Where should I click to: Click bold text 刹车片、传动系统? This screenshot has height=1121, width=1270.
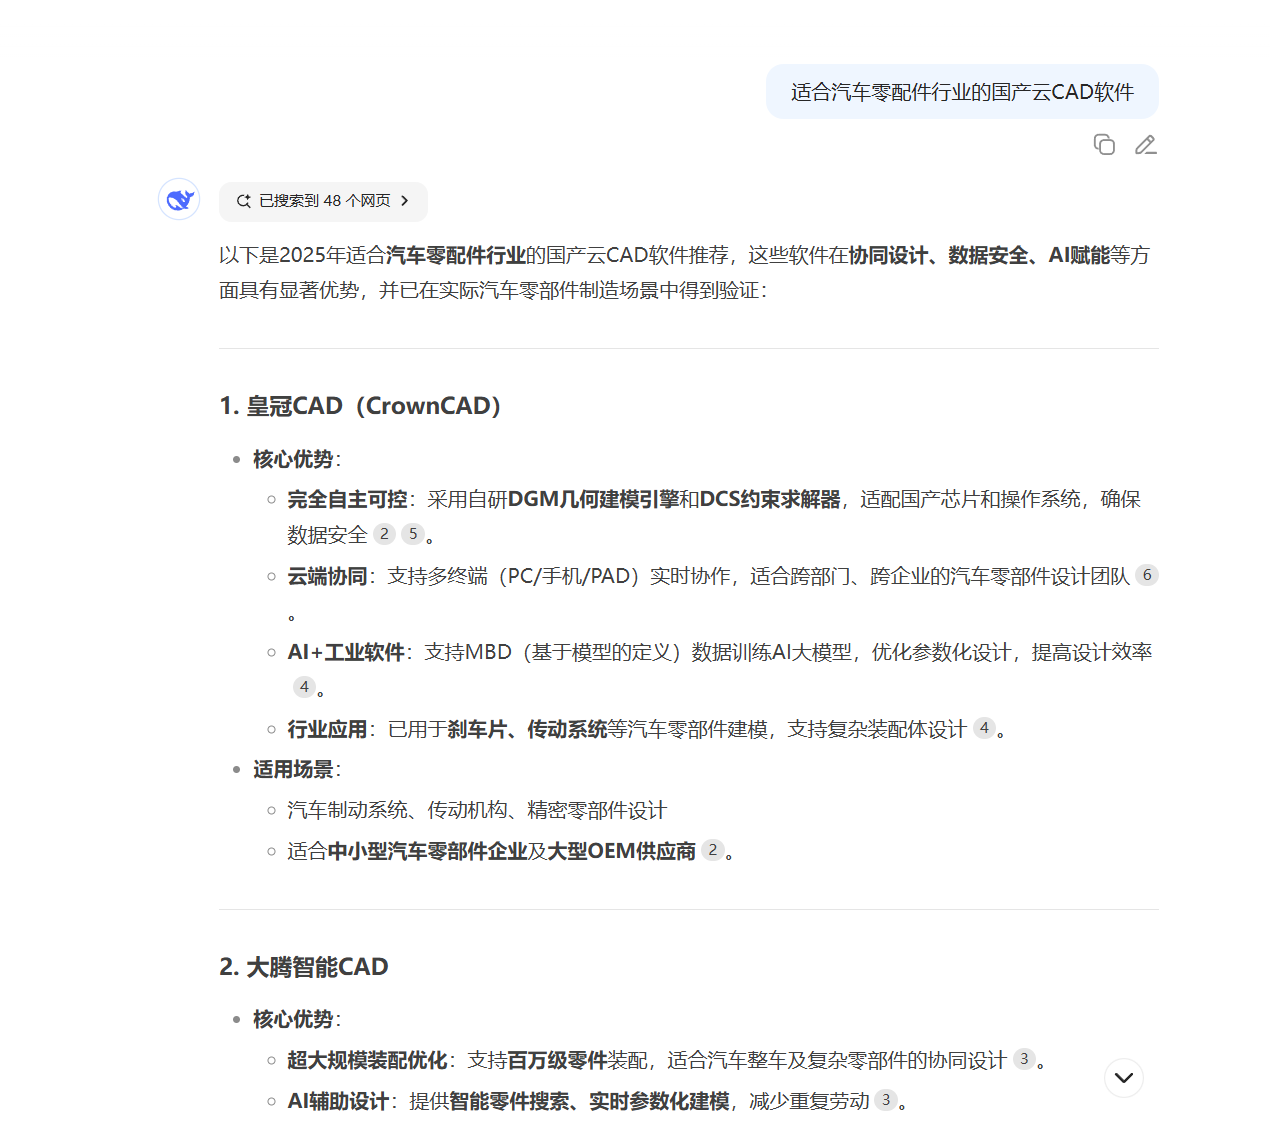pyautogui.click(x=527, y=729)
